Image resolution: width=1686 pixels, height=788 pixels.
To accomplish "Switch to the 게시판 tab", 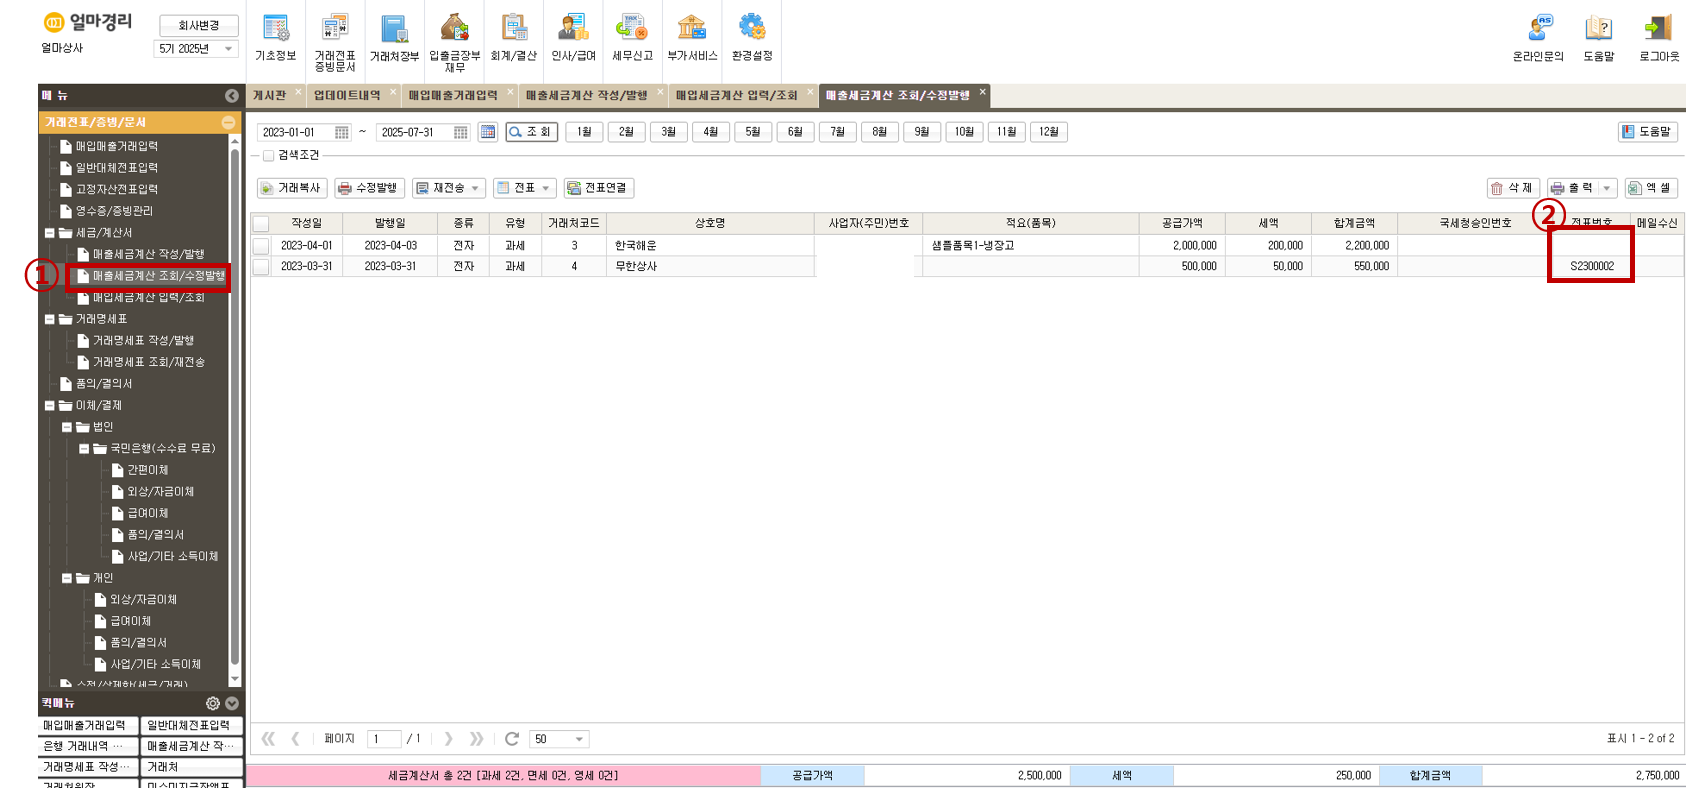I will tap(269, 96).
